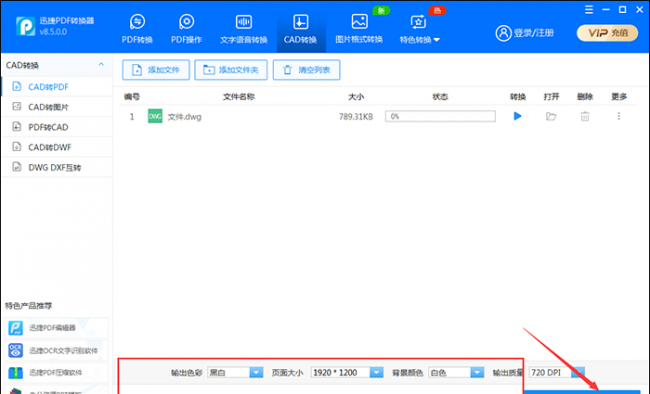Open the hamburger menu in title bar

[x=589, y=10]
